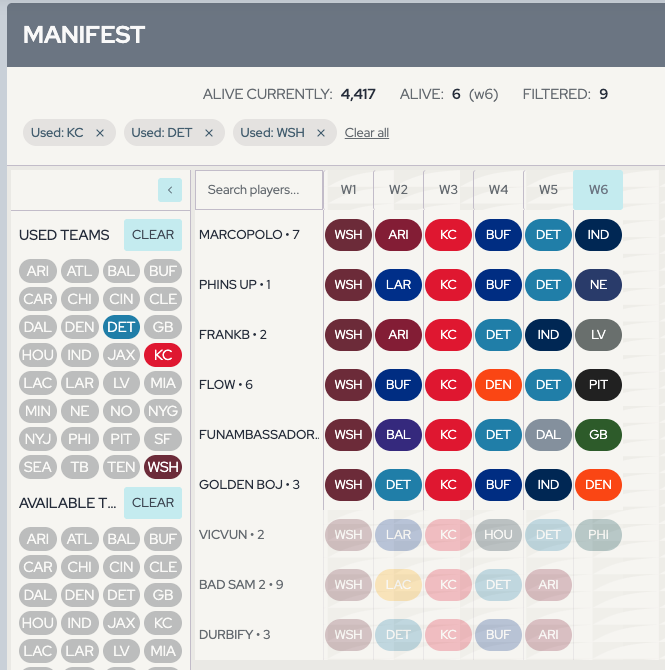Toggle CLE in Available Teams

(x=163, y=567)
